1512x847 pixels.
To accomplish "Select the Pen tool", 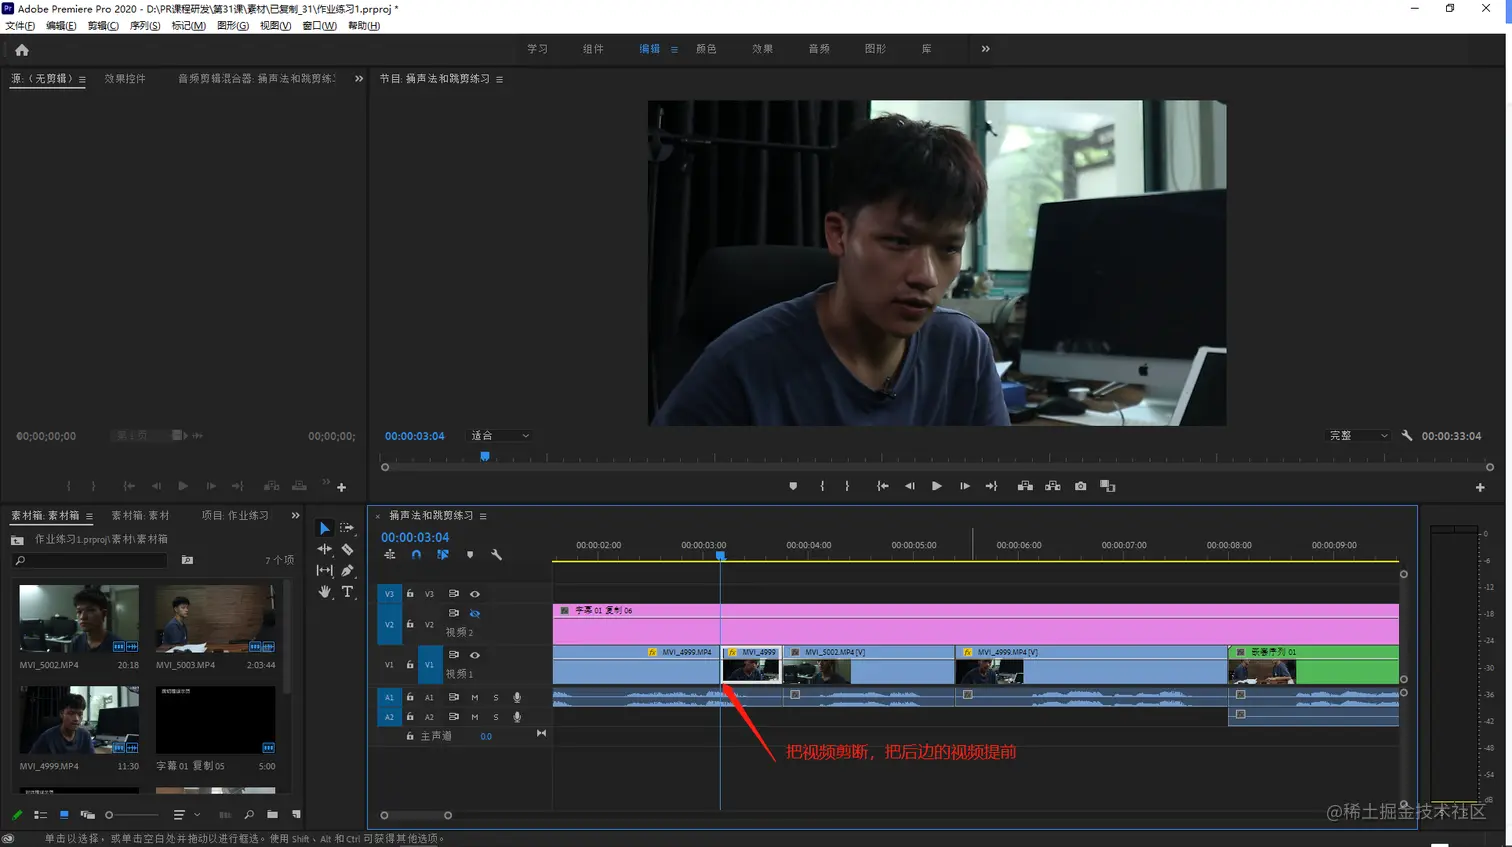I will click(x=347, y=570).
